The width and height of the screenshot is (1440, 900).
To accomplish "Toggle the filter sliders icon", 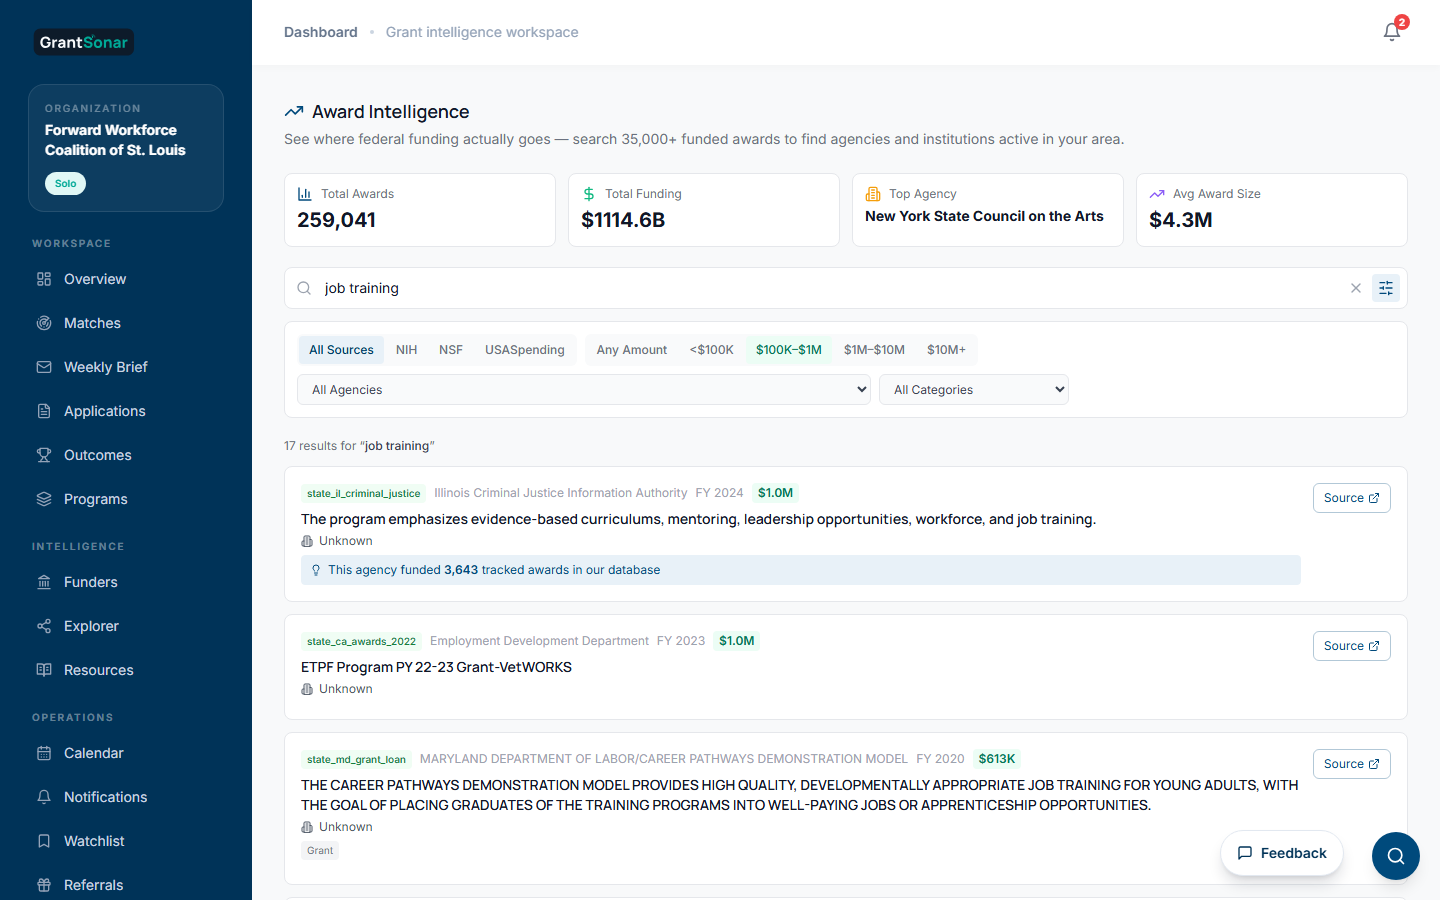I will pyautogui.click(x=1386, y=288).
